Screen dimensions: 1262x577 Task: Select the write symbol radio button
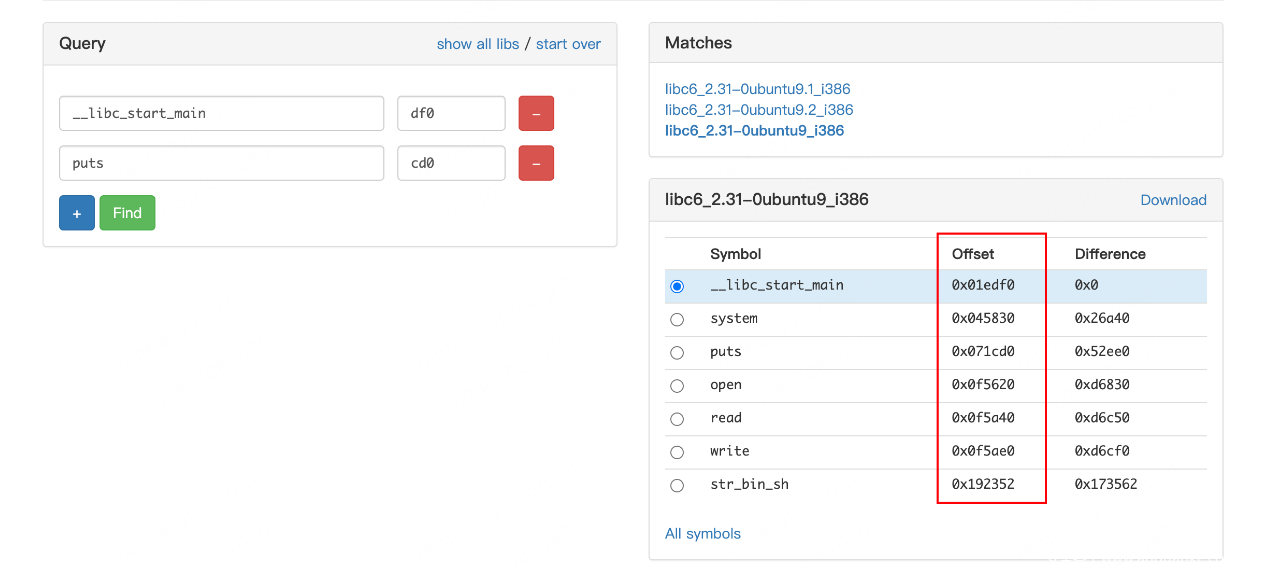click(x=677, y=452)
